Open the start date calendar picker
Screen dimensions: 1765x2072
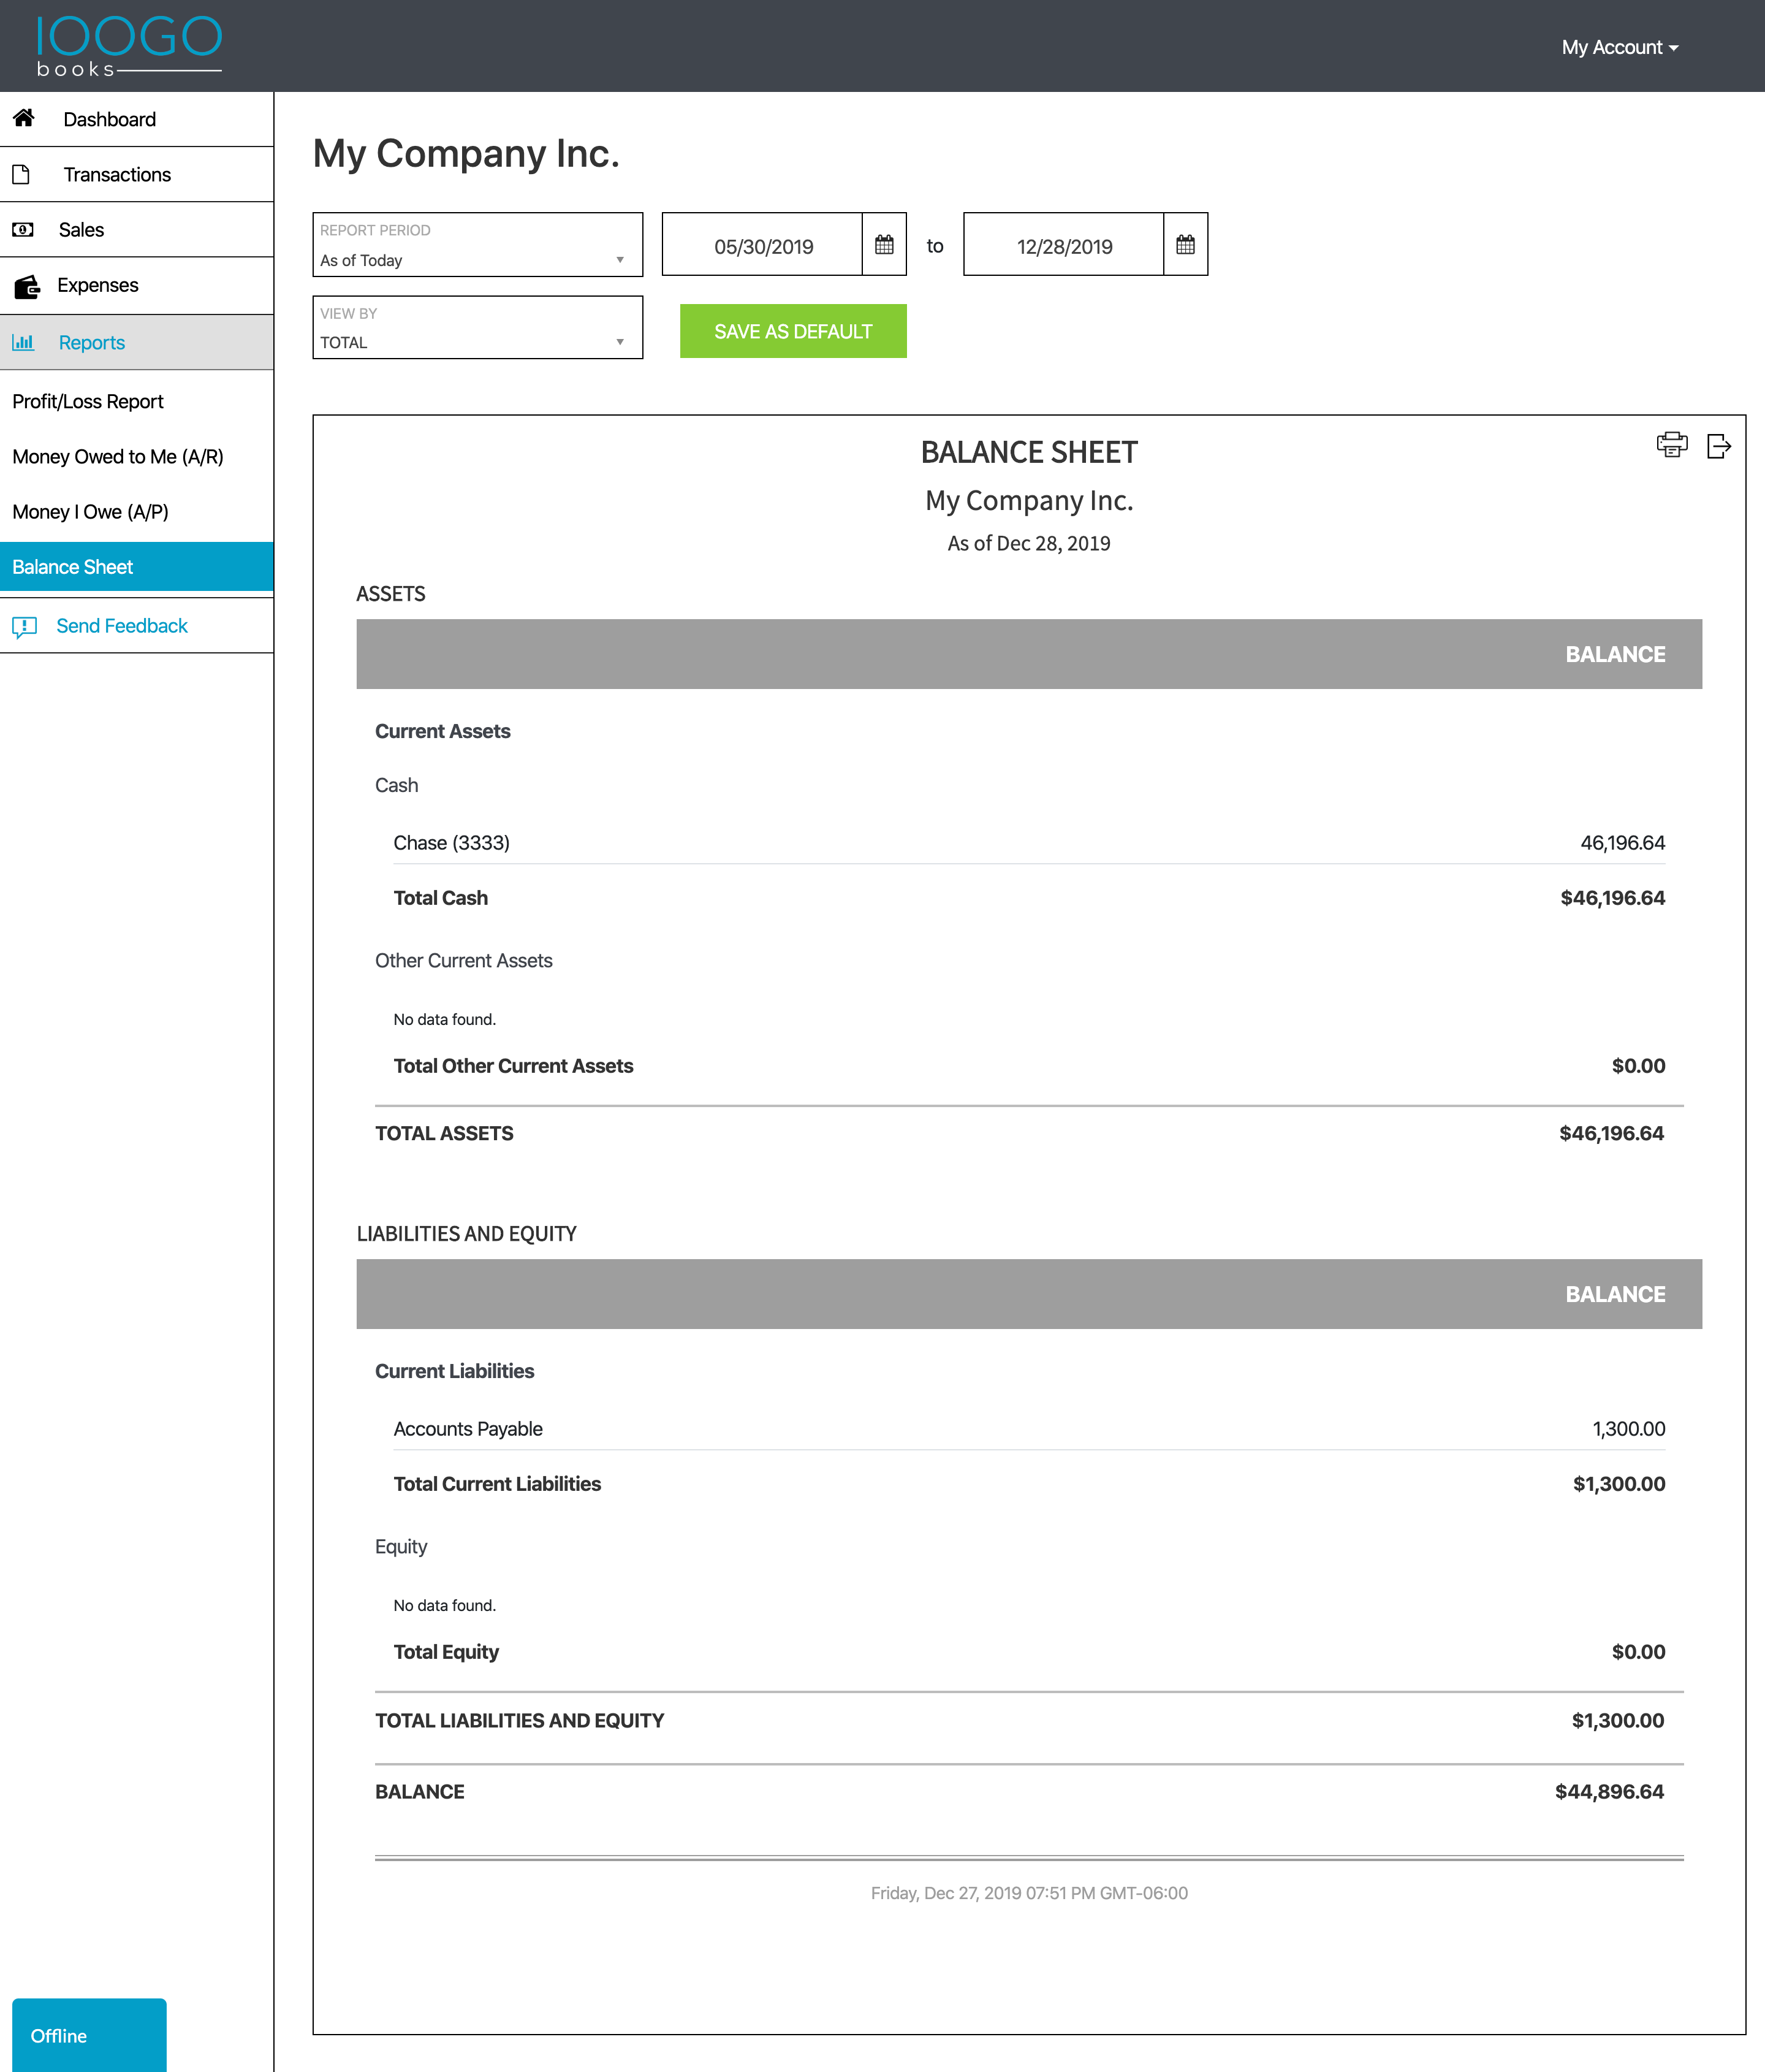pyautogui.click(x=884, y=244)
